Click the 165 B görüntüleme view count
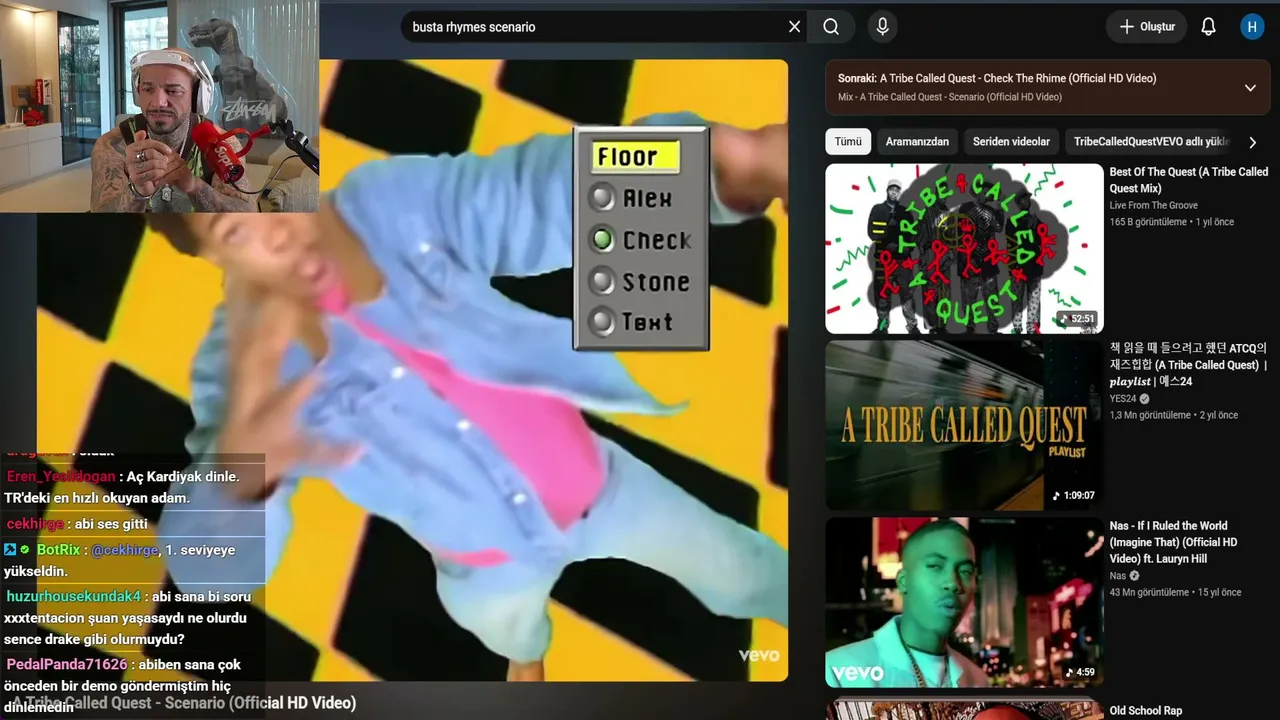 [x=1148, y=222]
